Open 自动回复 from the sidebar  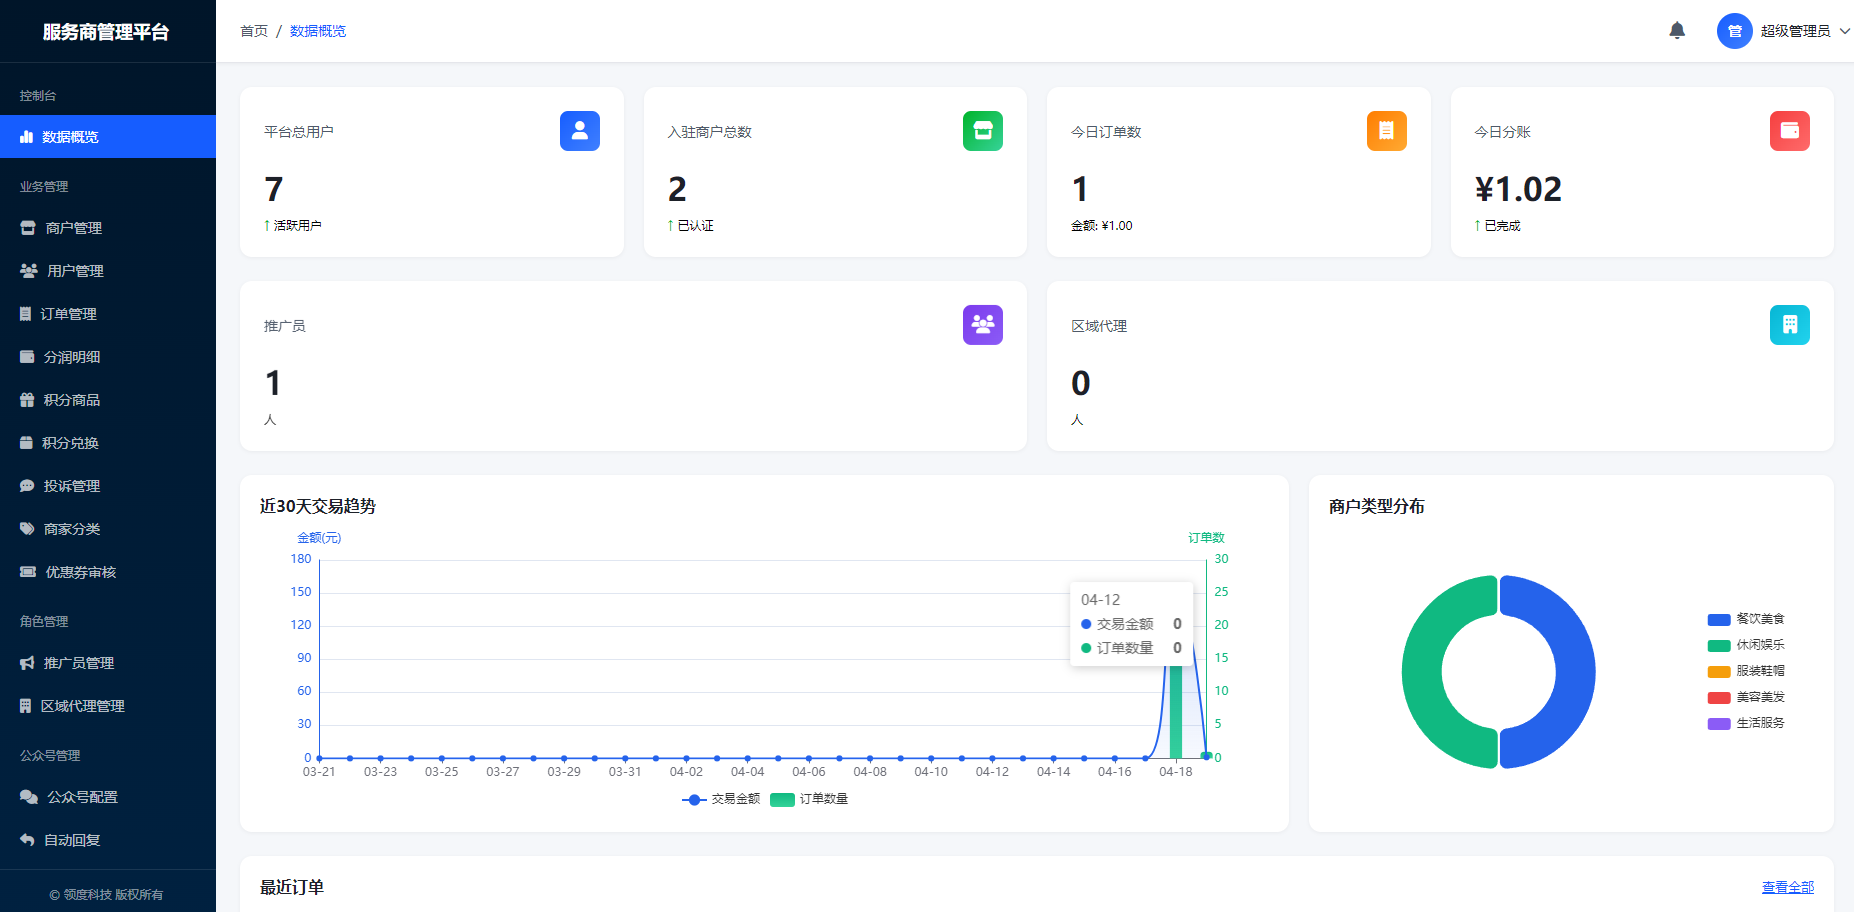(108, 840)
